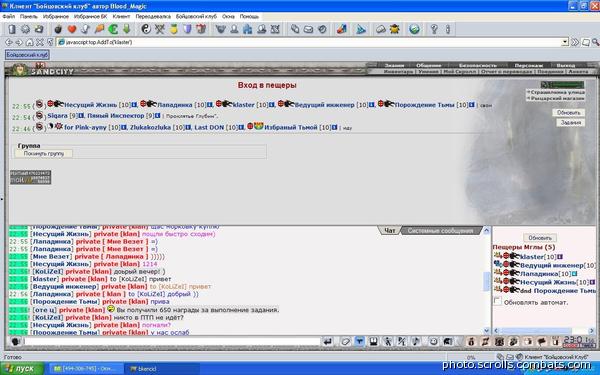The width and height of the screenshot is (600, 375).
Task: Enable the 'Обновлять автомат.' checkbox
Action: (497, 302)
